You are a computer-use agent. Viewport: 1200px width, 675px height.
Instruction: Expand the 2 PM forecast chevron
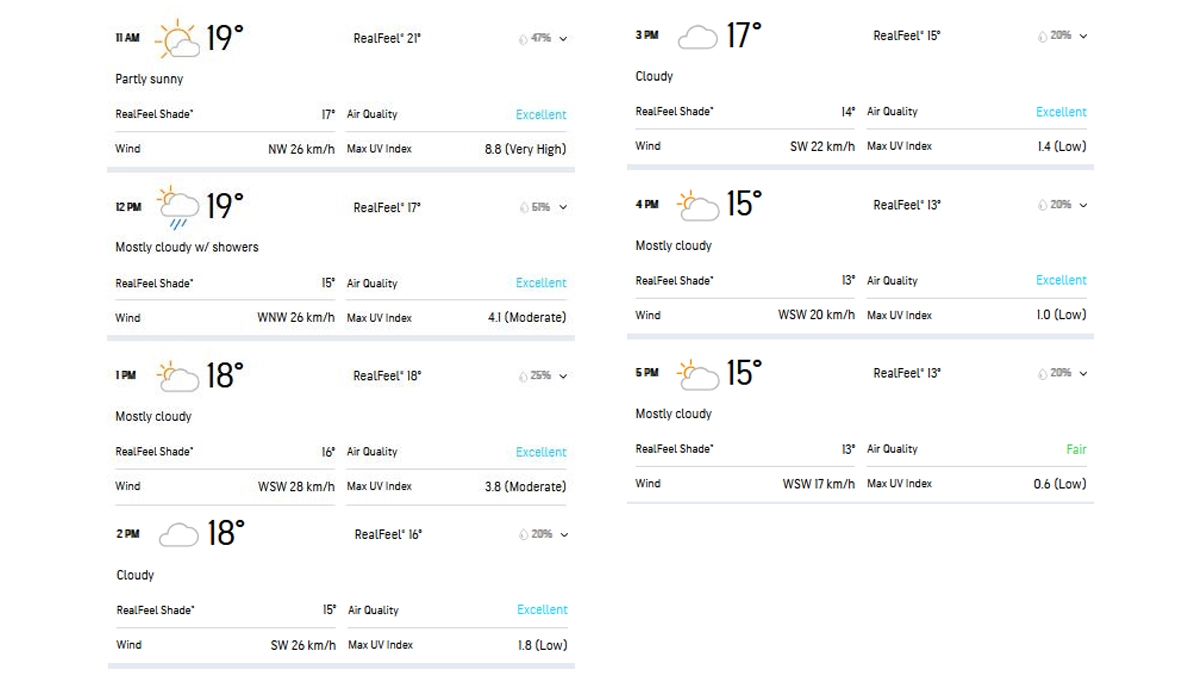point(564,535)
